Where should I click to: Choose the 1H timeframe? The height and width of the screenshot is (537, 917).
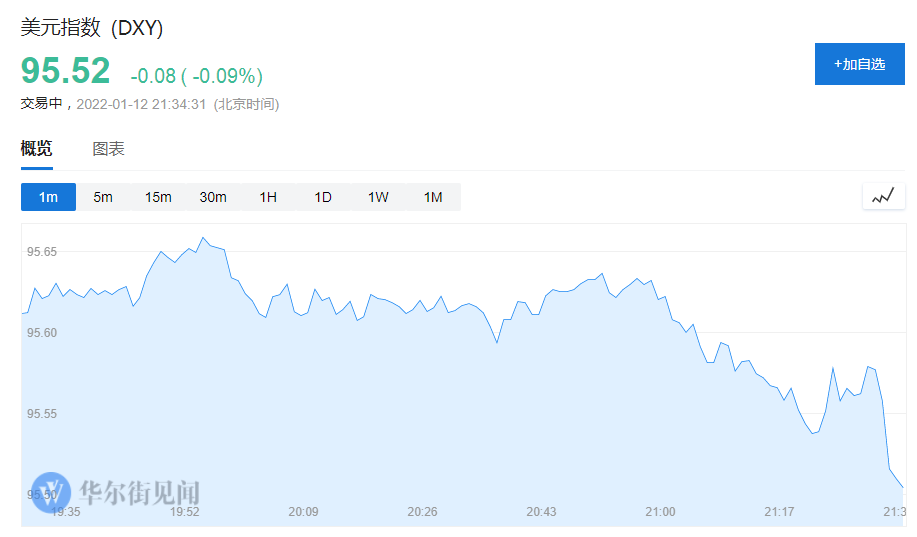(x=268, y=197)
